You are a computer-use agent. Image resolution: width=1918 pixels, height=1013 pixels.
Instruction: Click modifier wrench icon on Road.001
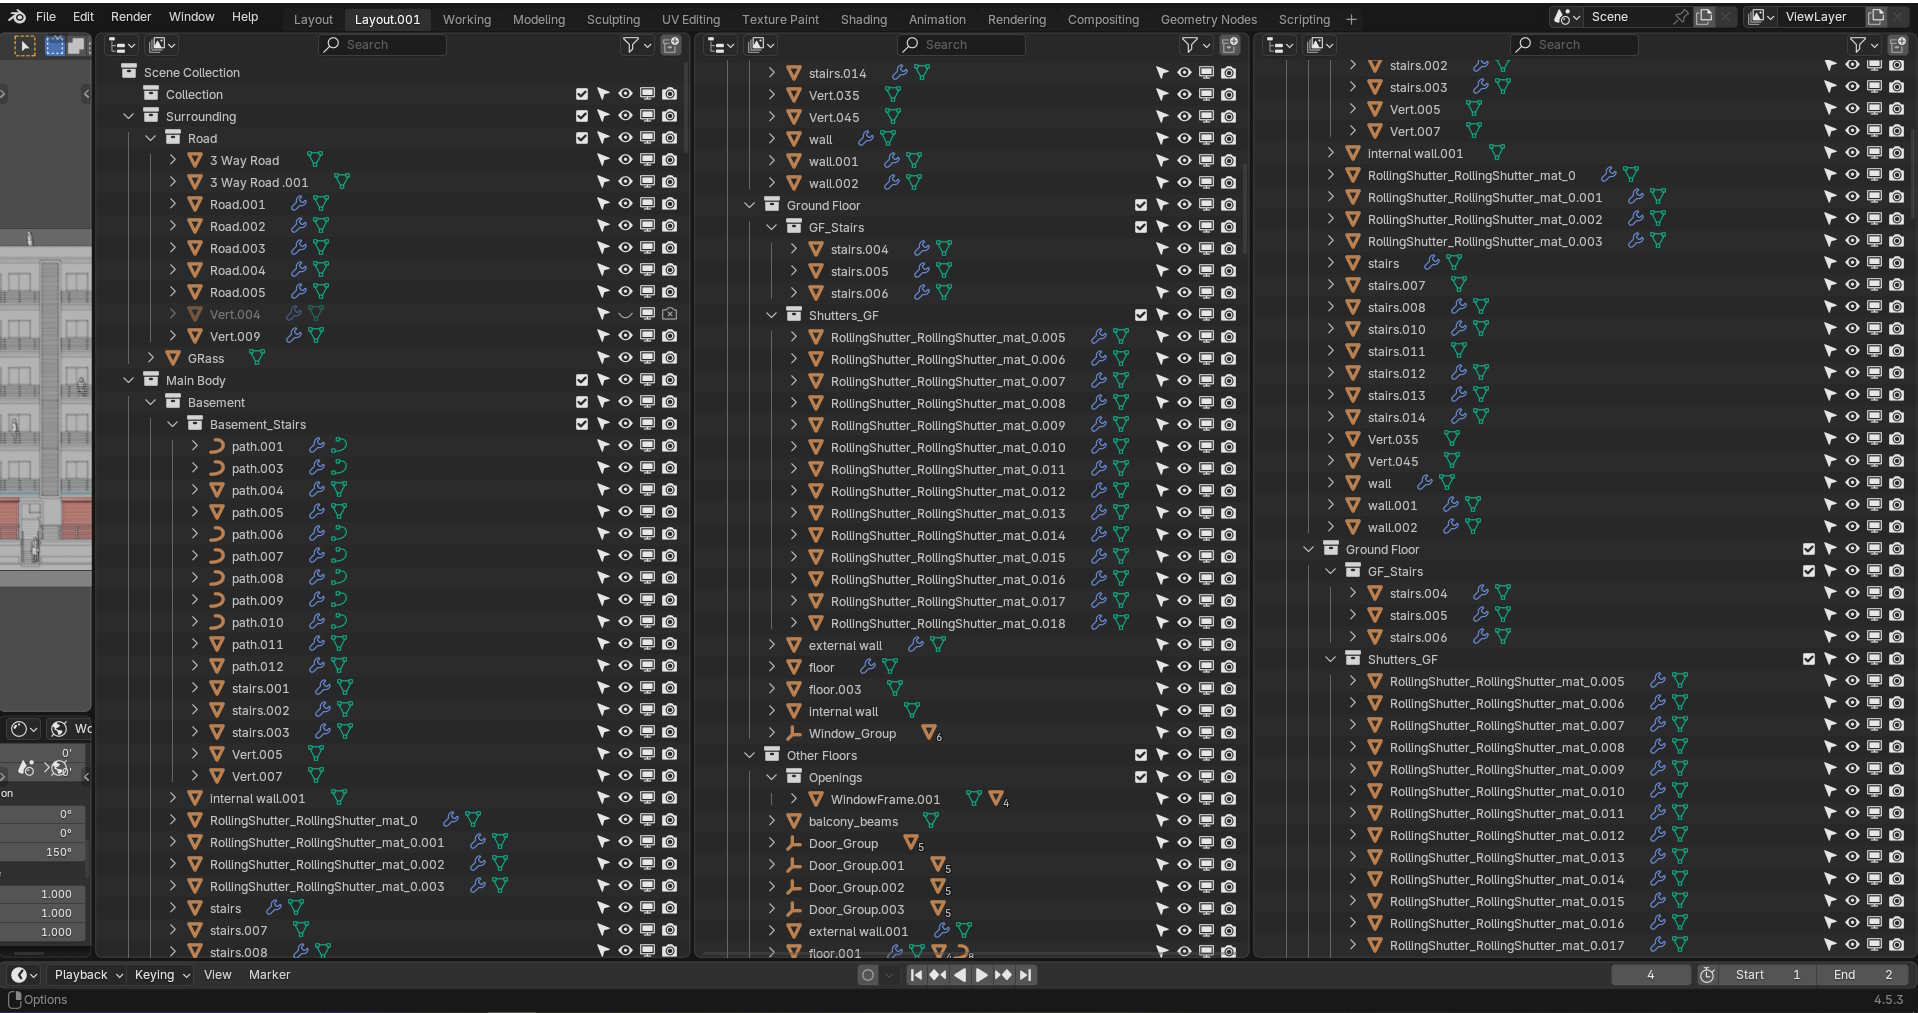point(298,204)
